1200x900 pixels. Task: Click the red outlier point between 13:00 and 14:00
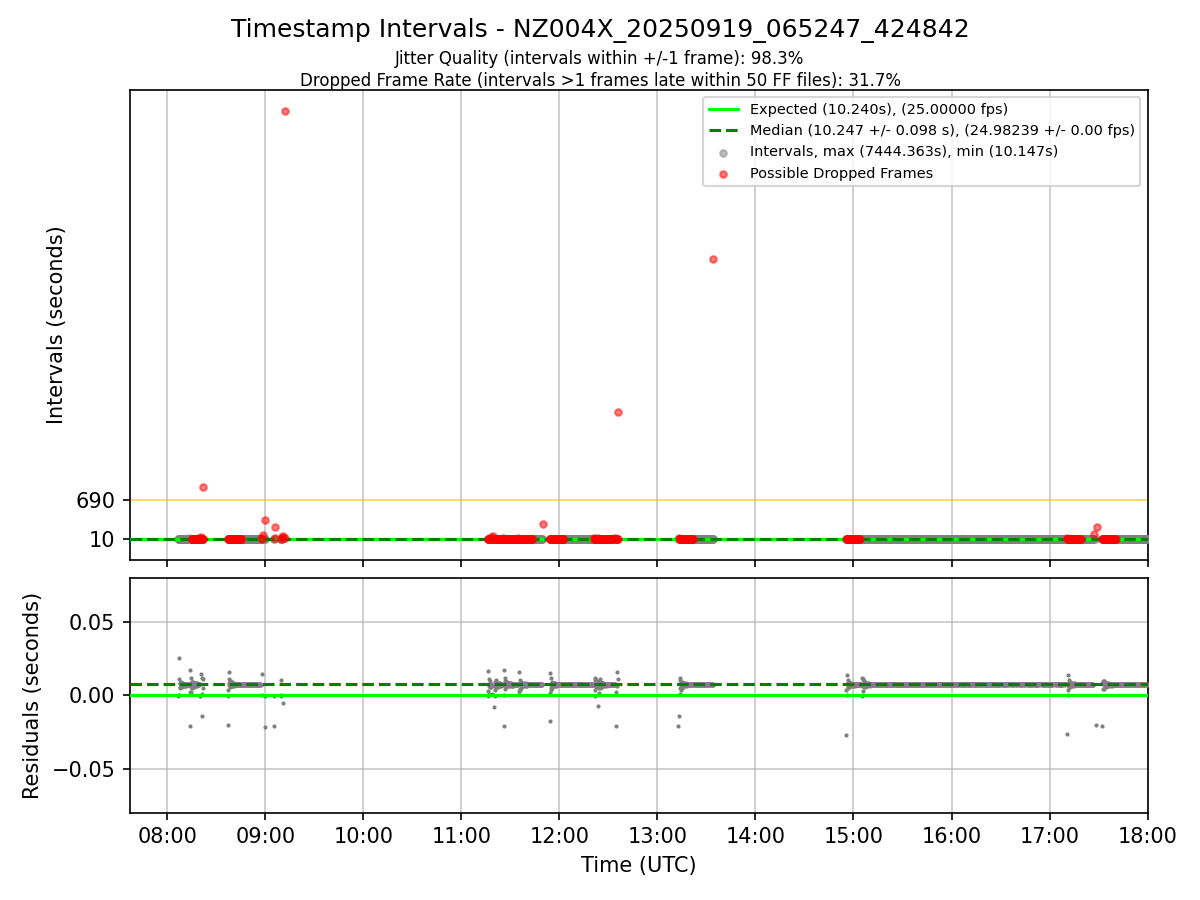click(x=713, y=259)
